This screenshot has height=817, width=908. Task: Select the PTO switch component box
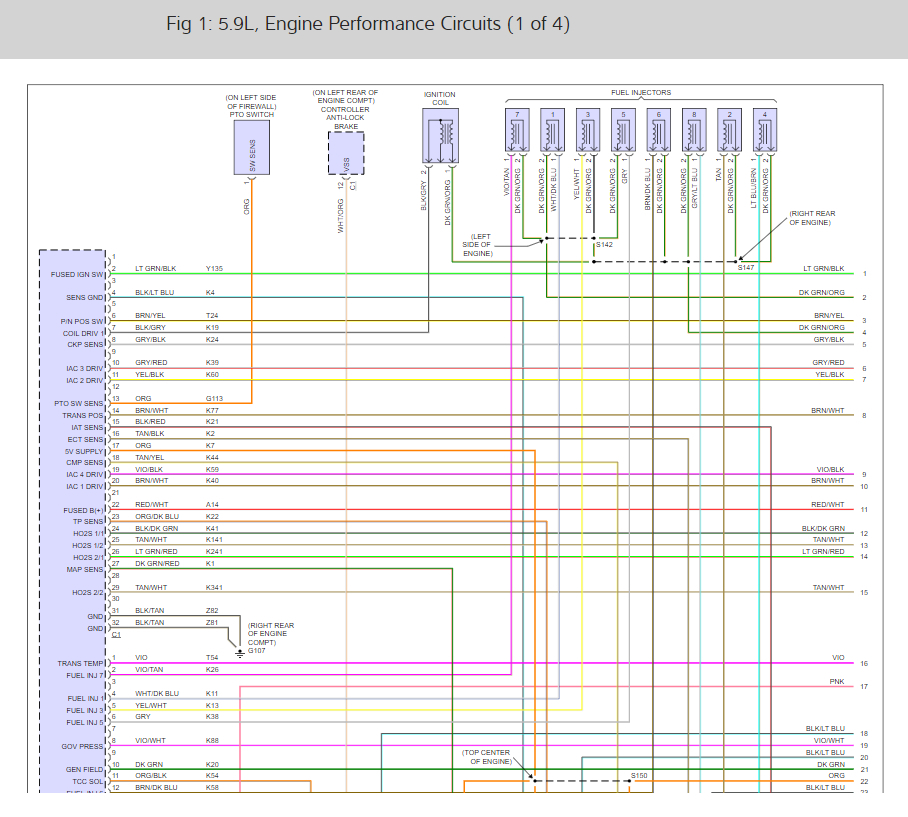tap(252, 150)
